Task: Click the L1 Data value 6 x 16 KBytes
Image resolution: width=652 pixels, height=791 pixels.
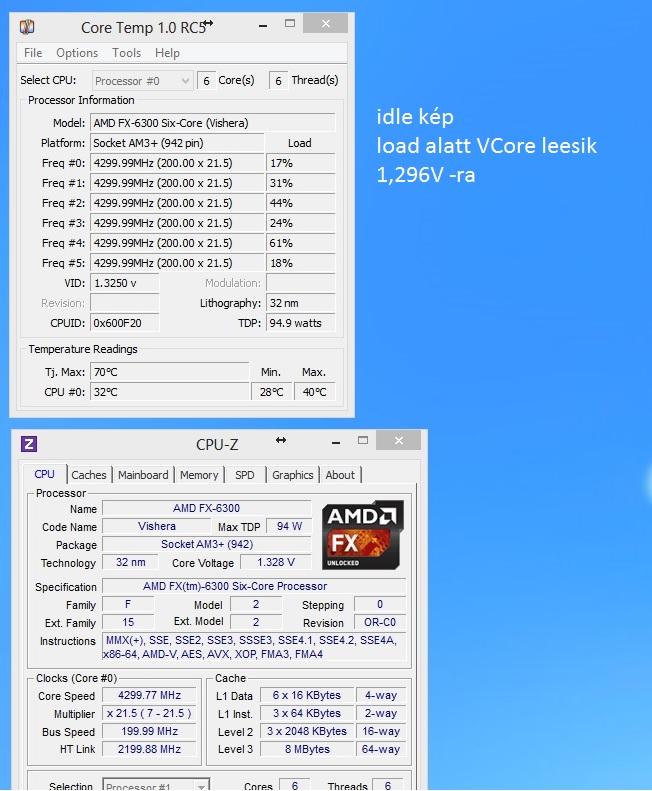Action: 307,696
